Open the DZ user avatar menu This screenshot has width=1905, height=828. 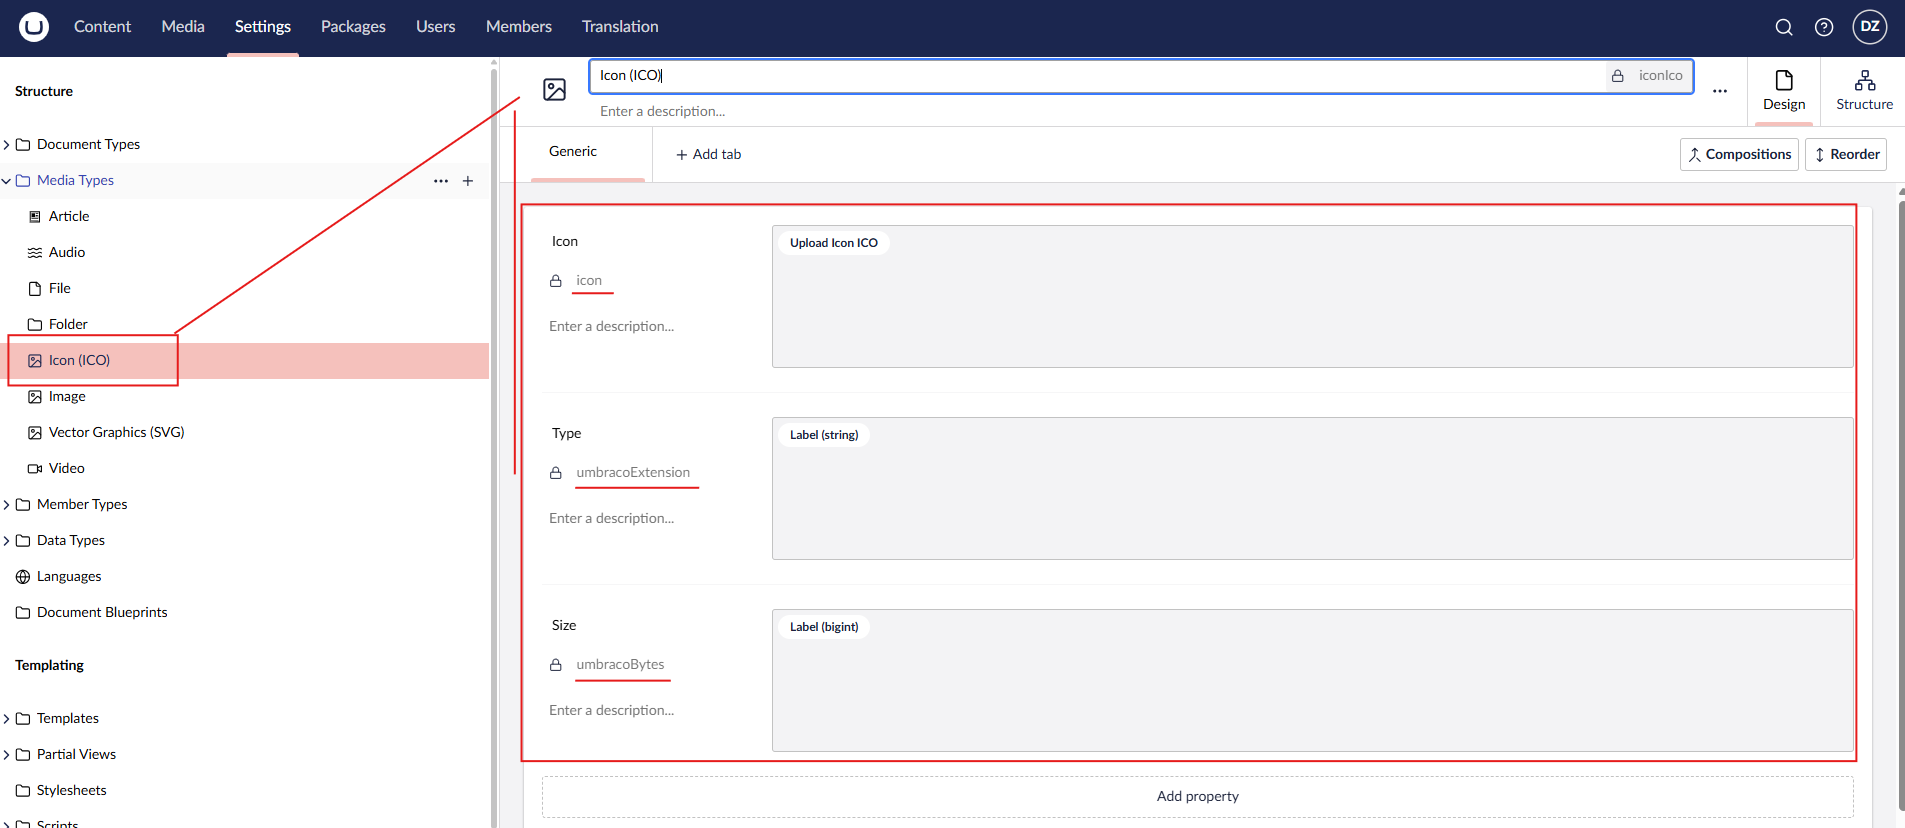(1869, 27)
